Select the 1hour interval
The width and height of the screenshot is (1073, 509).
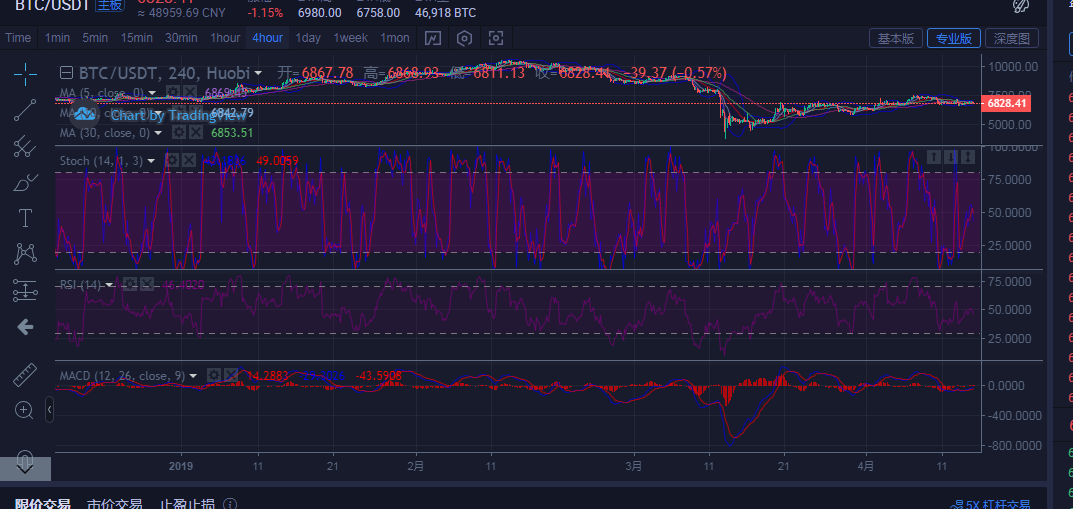coord(225,38)
